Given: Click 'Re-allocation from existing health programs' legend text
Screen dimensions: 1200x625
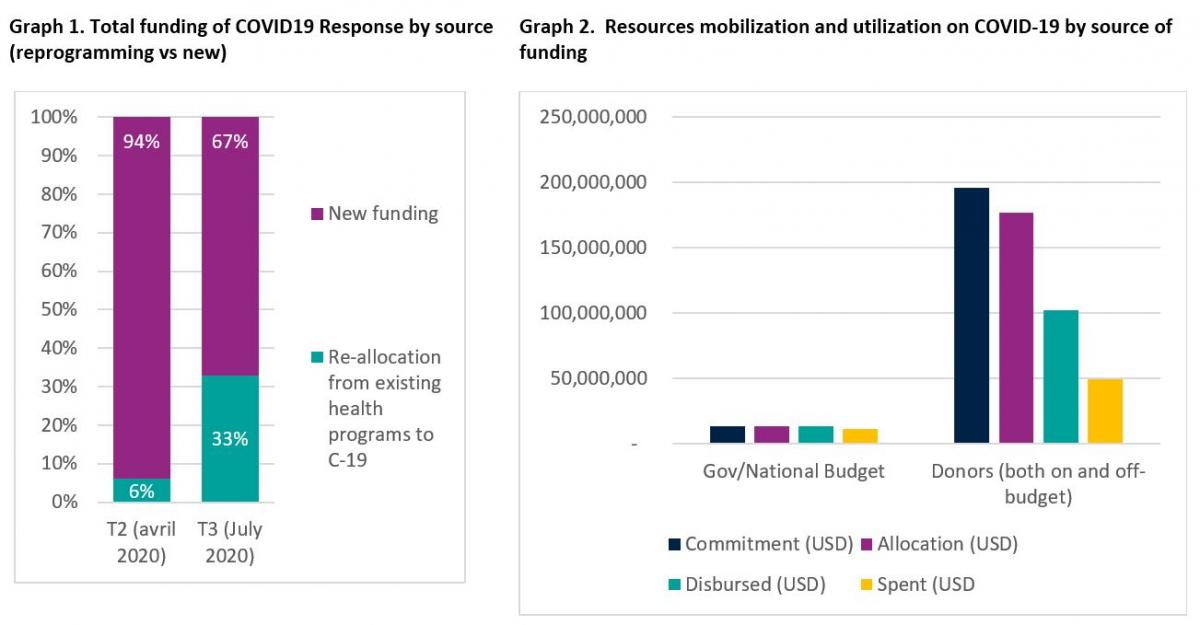Looking at the screenshot, I should coord(384,409).
